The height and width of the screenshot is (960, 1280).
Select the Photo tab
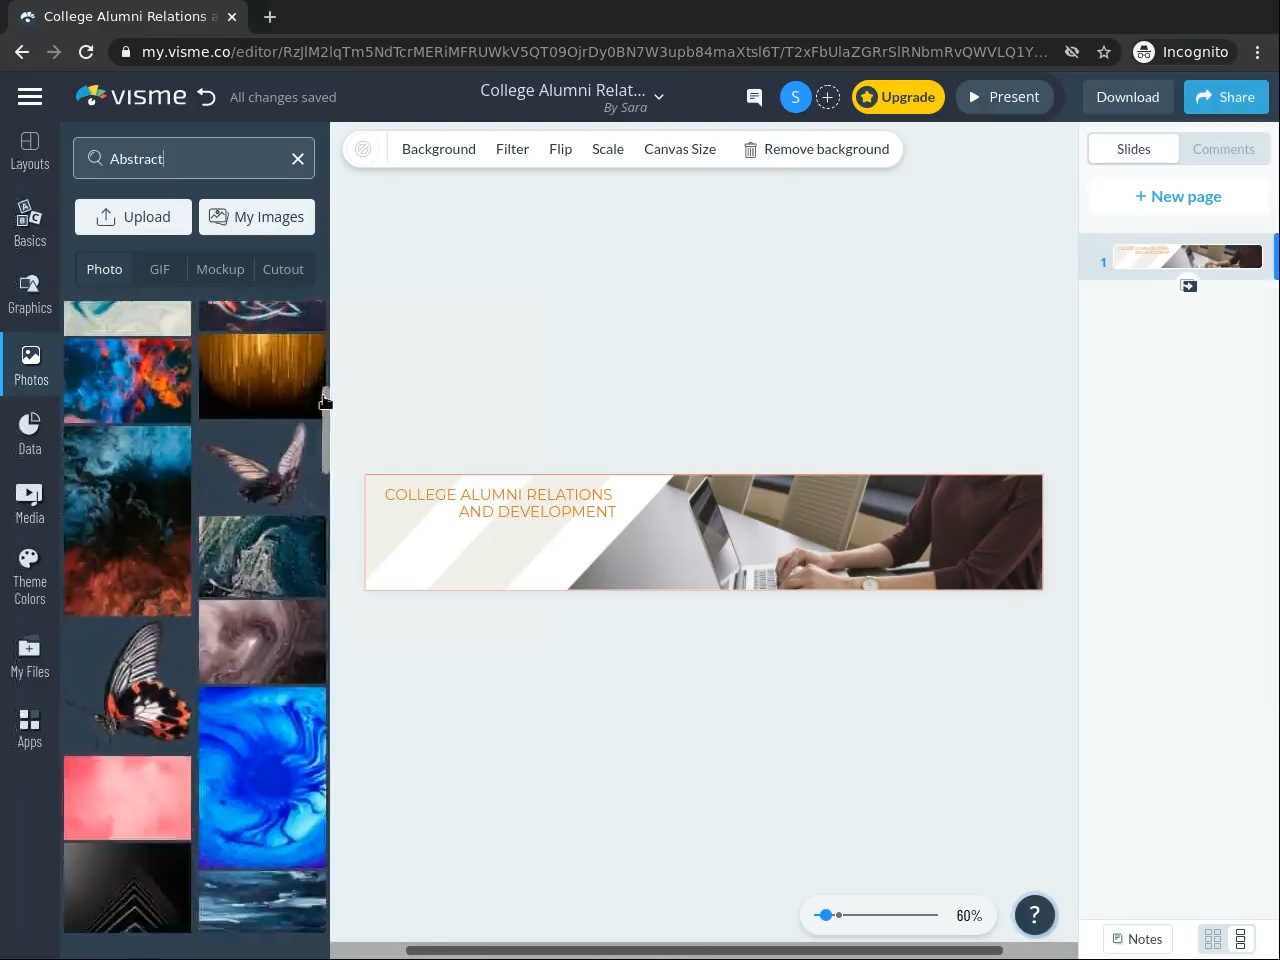coord(104,269)
